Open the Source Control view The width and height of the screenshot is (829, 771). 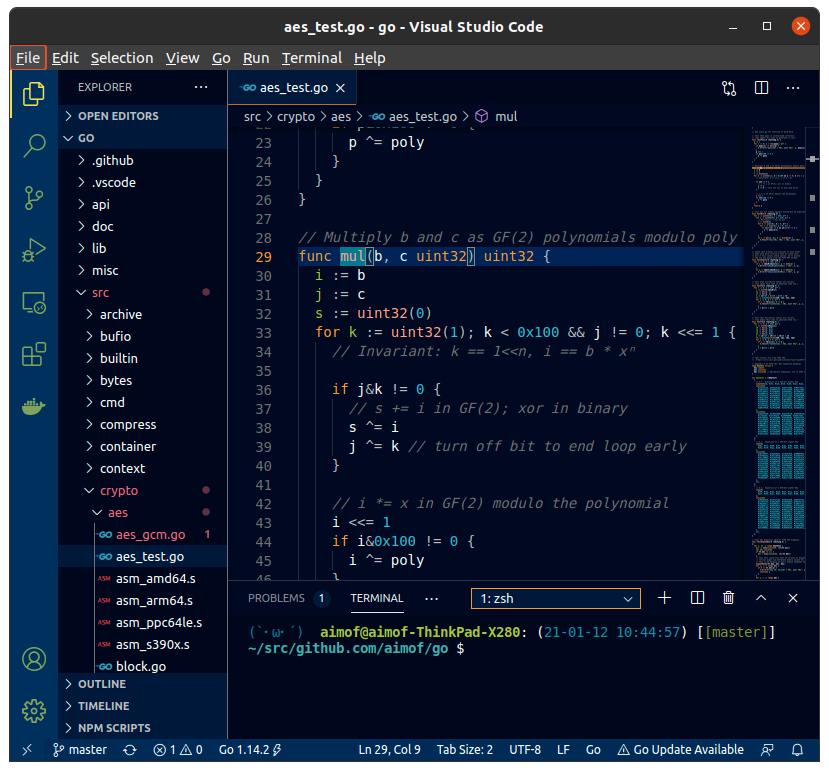[34, 198]
